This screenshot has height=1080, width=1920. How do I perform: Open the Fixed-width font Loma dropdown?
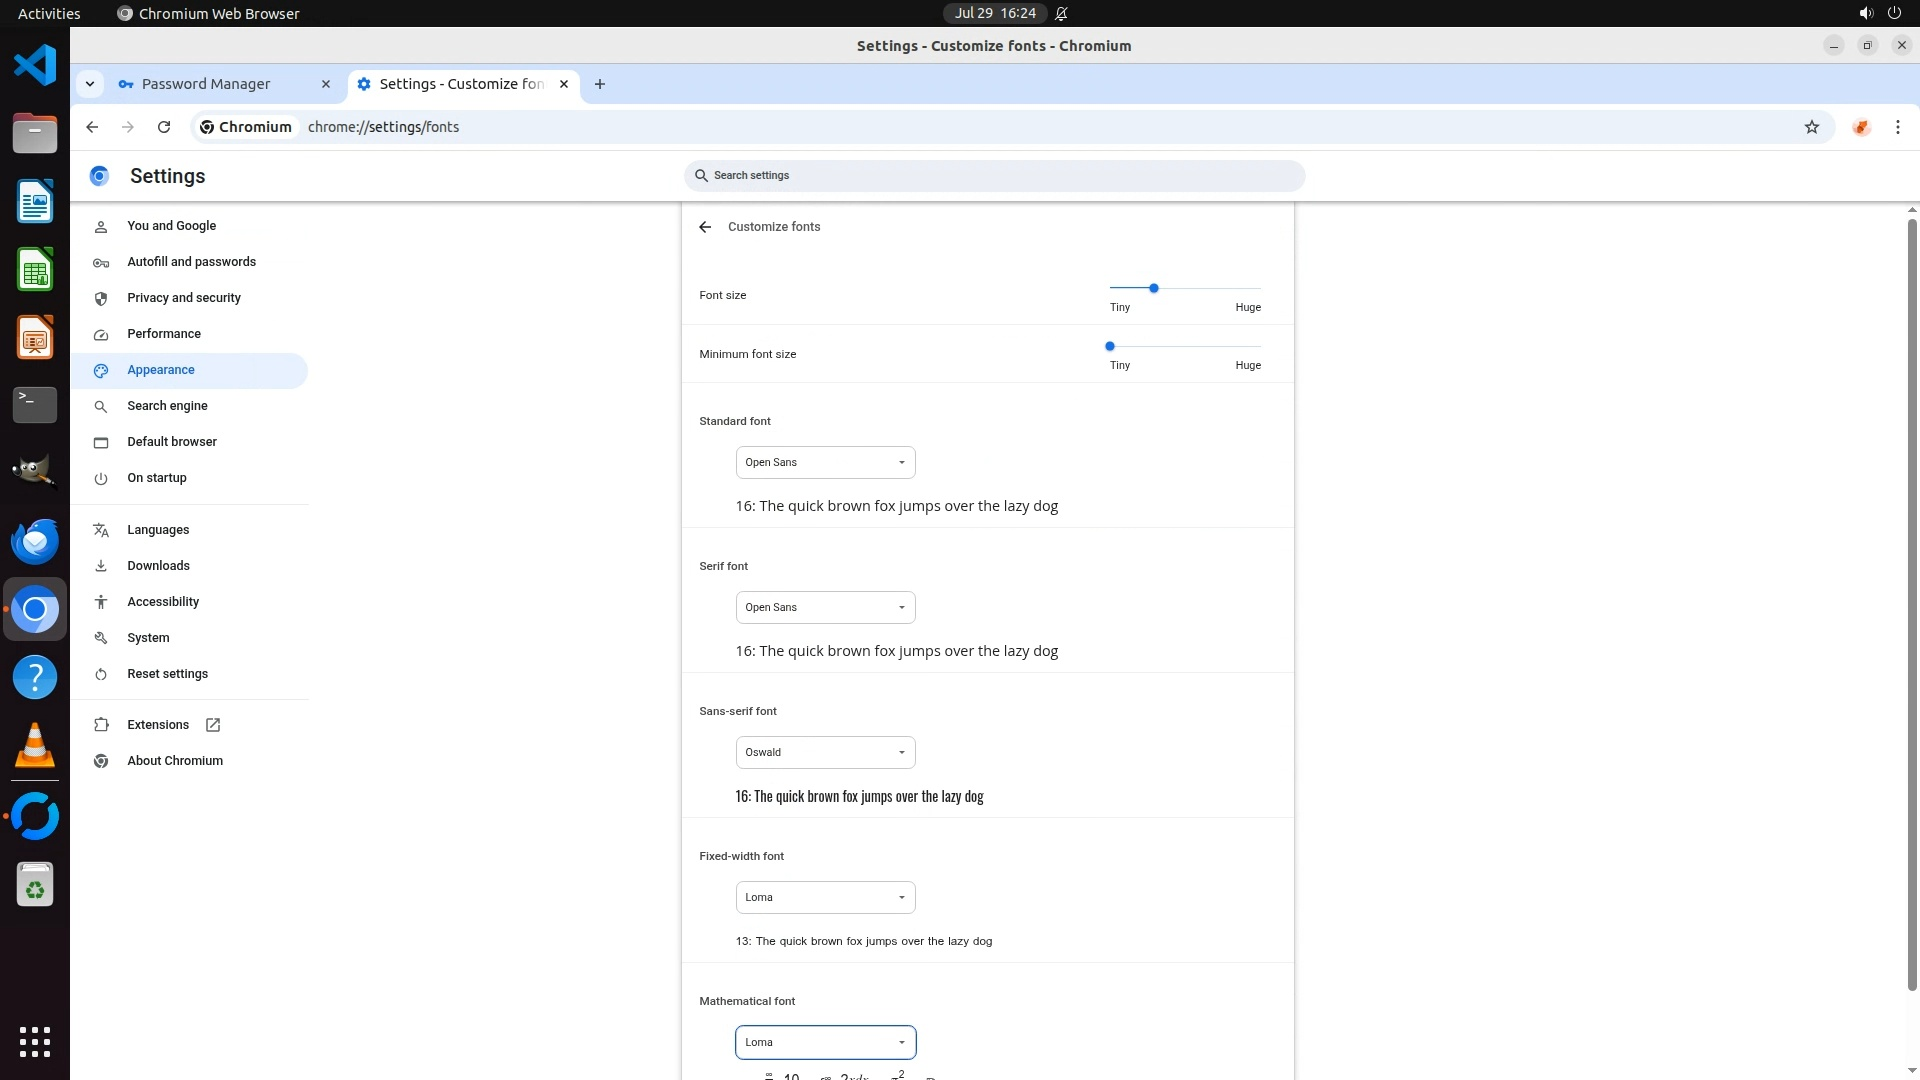click(825, 897)
